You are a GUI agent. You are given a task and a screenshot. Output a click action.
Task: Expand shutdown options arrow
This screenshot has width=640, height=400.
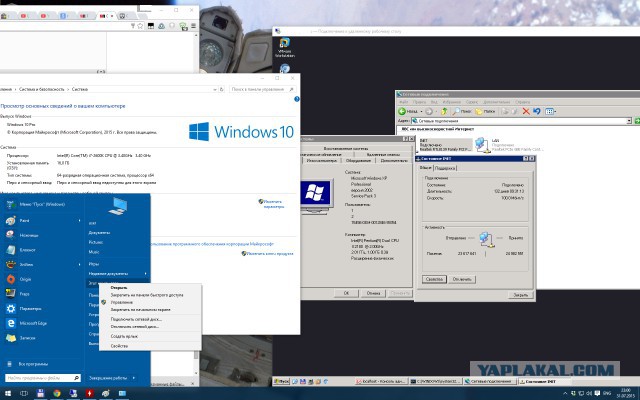(x=134, y=378)
